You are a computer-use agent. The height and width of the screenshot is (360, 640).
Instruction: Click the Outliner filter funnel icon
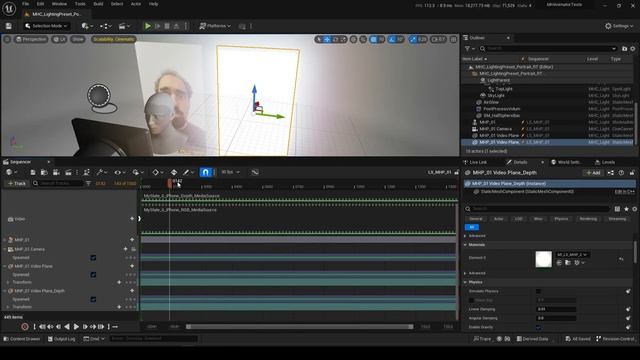click(x=468, y=49)
